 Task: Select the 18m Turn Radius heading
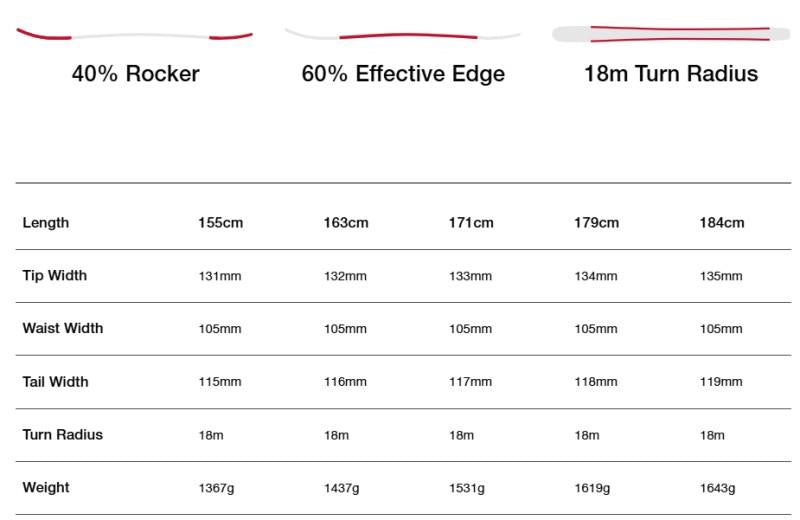671,73
